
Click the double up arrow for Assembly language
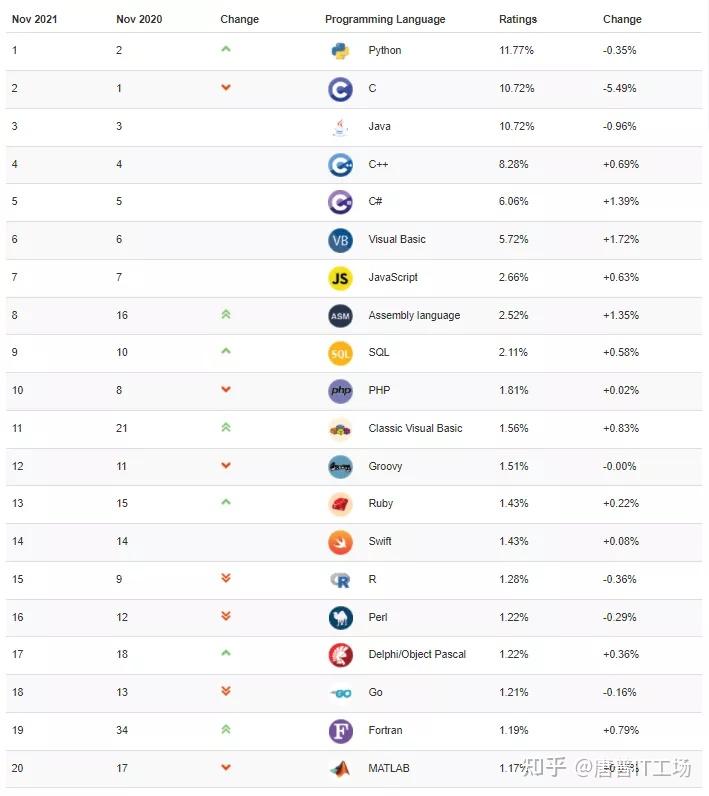pos(226,314)
